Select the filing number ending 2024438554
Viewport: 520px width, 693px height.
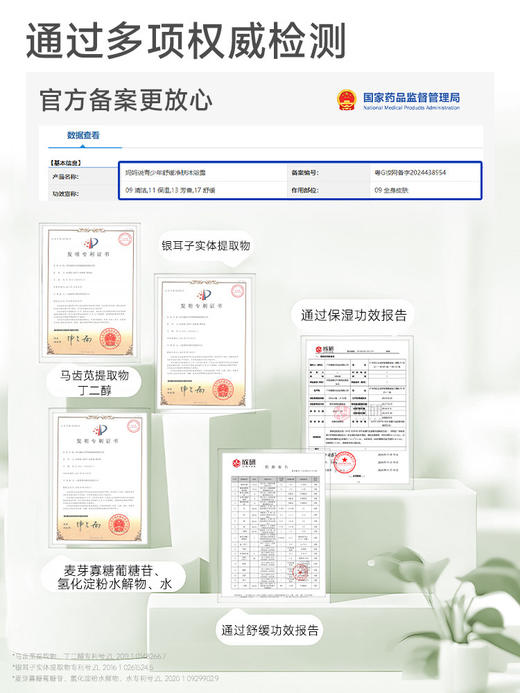tap(410, 172)
